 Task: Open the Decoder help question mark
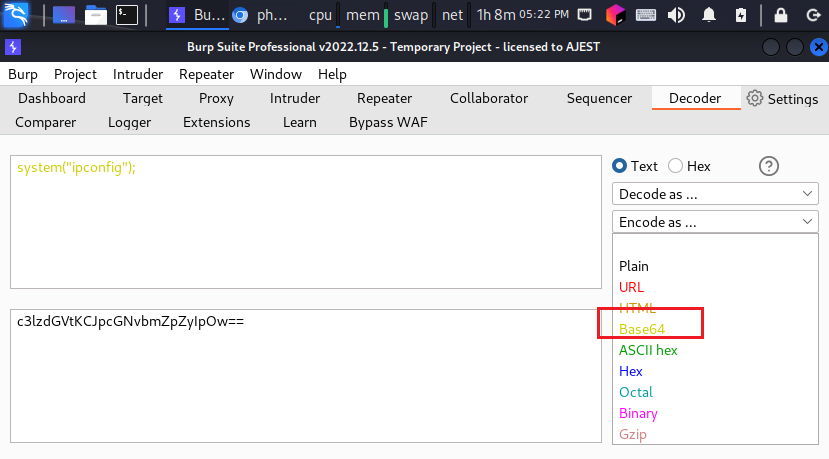coord(769,166)
